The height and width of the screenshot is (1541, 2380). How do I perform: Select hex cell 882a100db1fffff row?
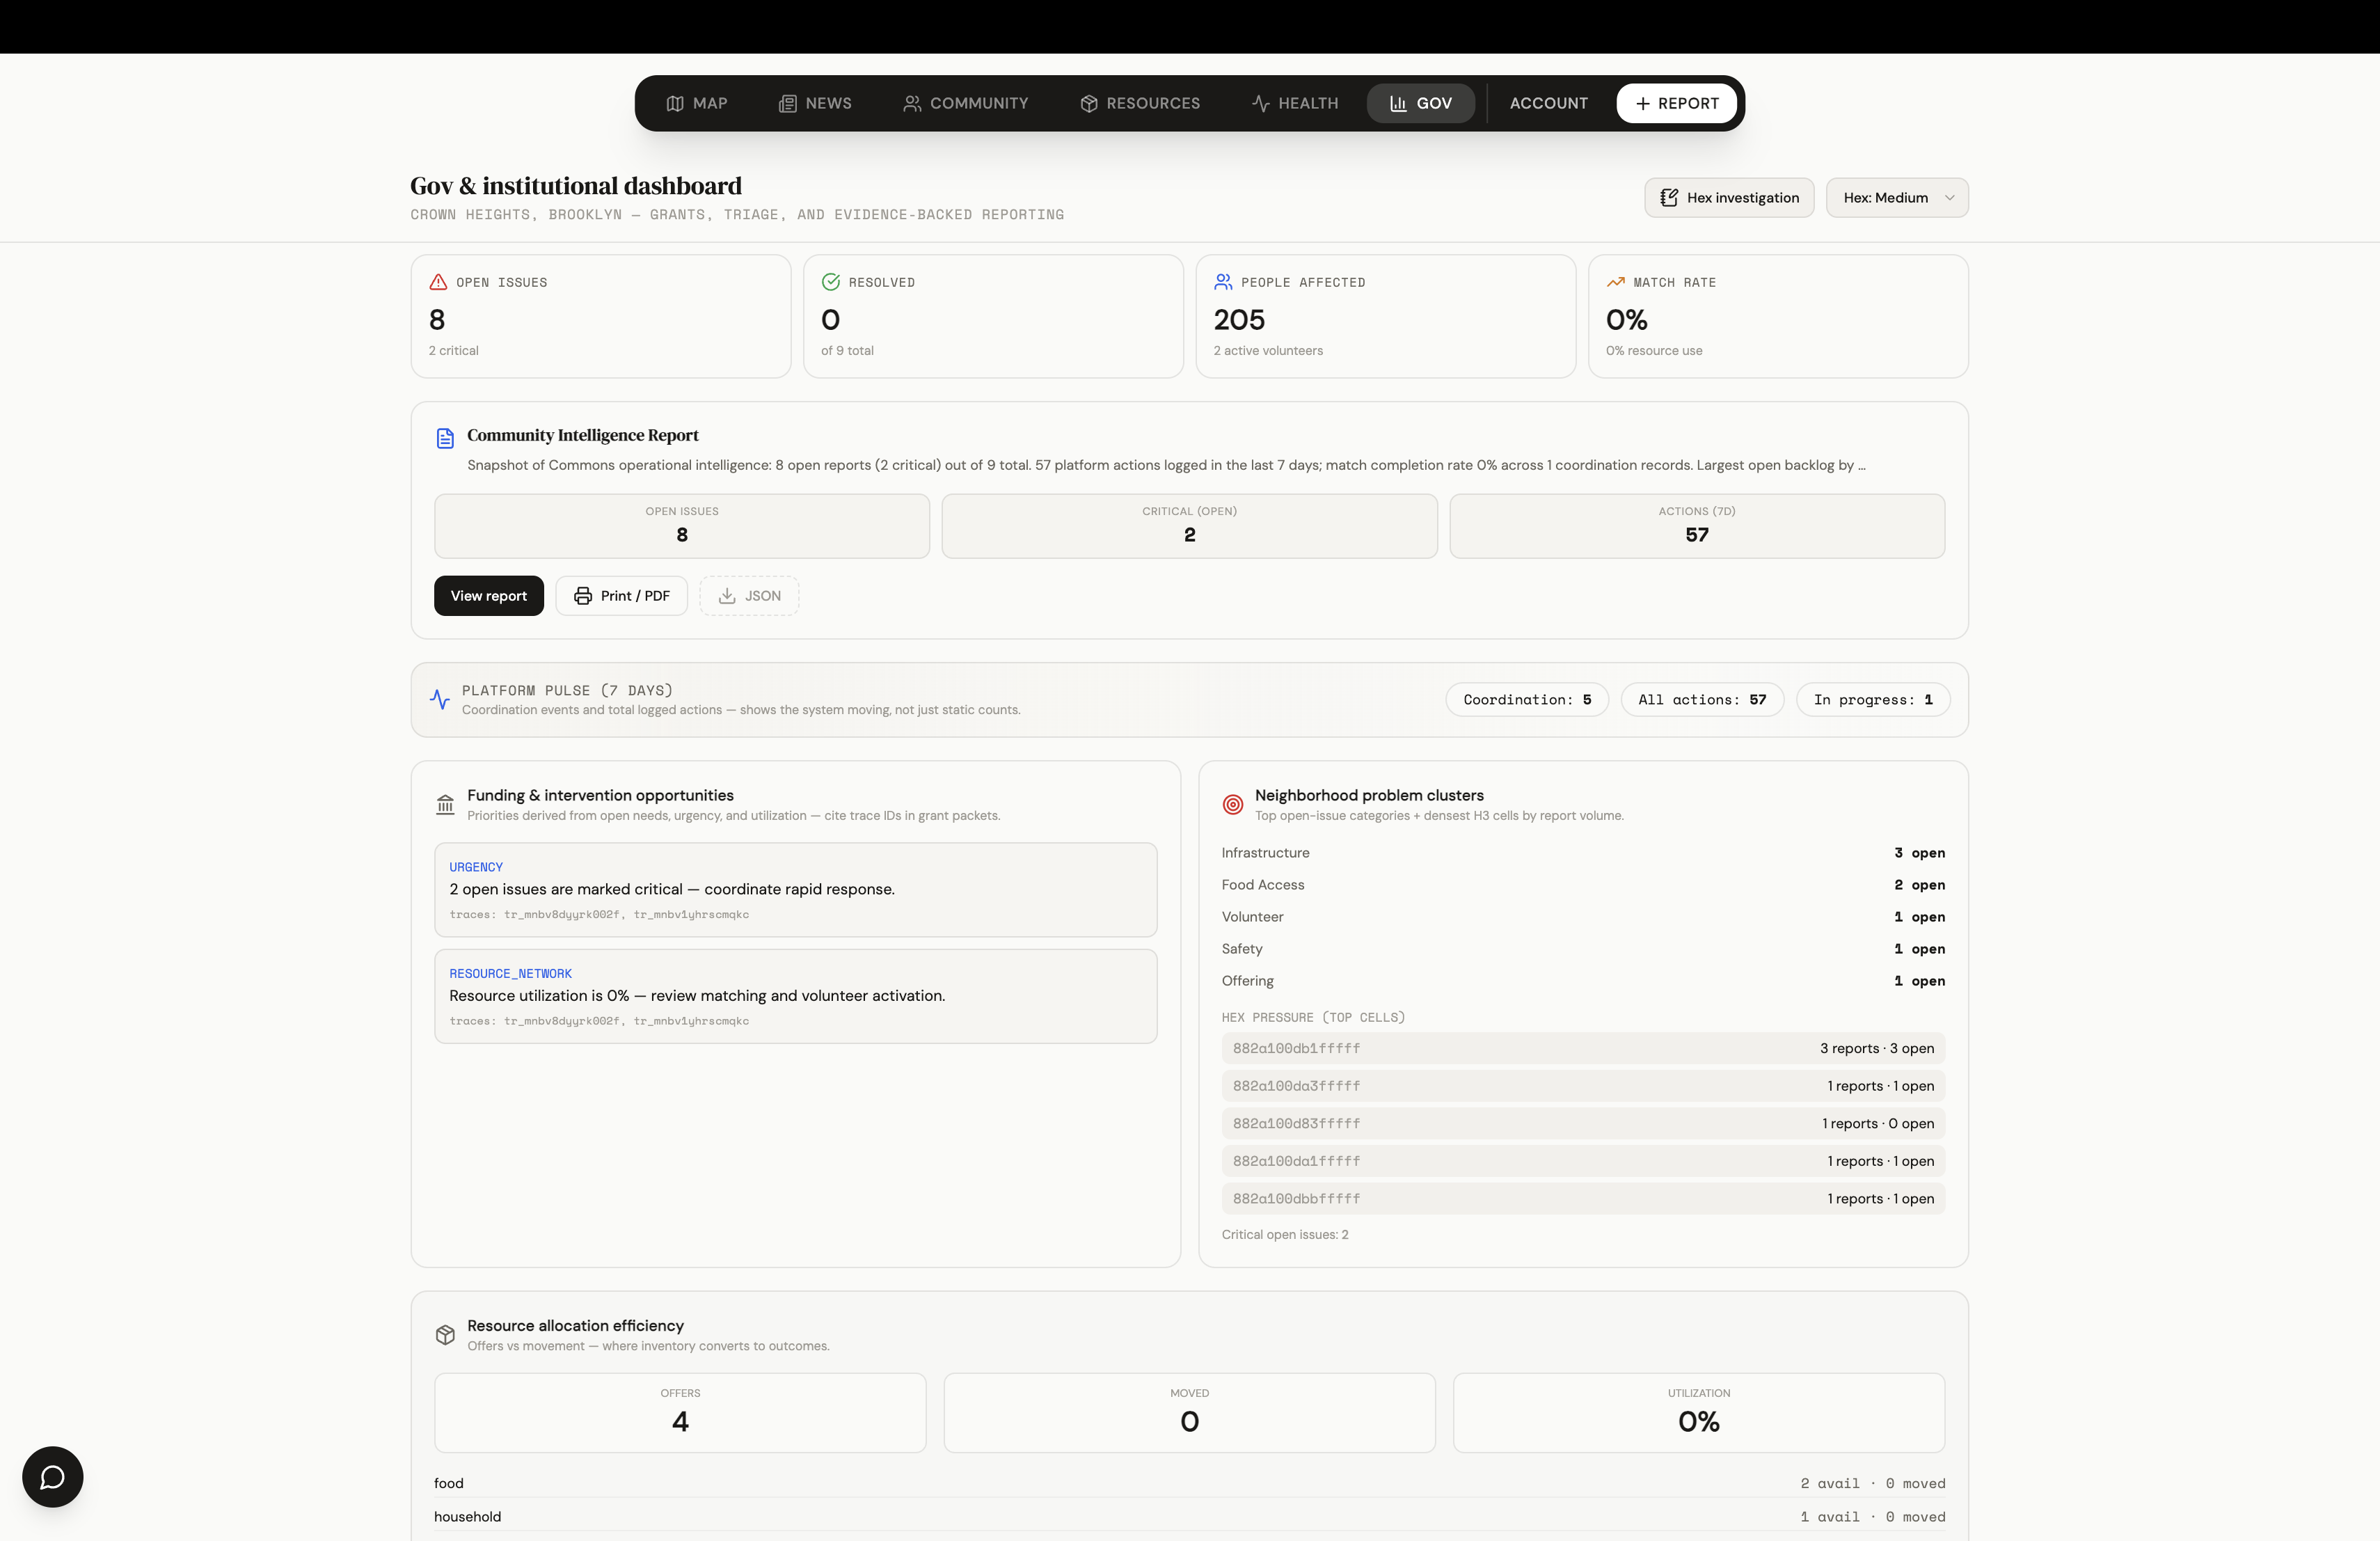[x=1582, y=1048]
